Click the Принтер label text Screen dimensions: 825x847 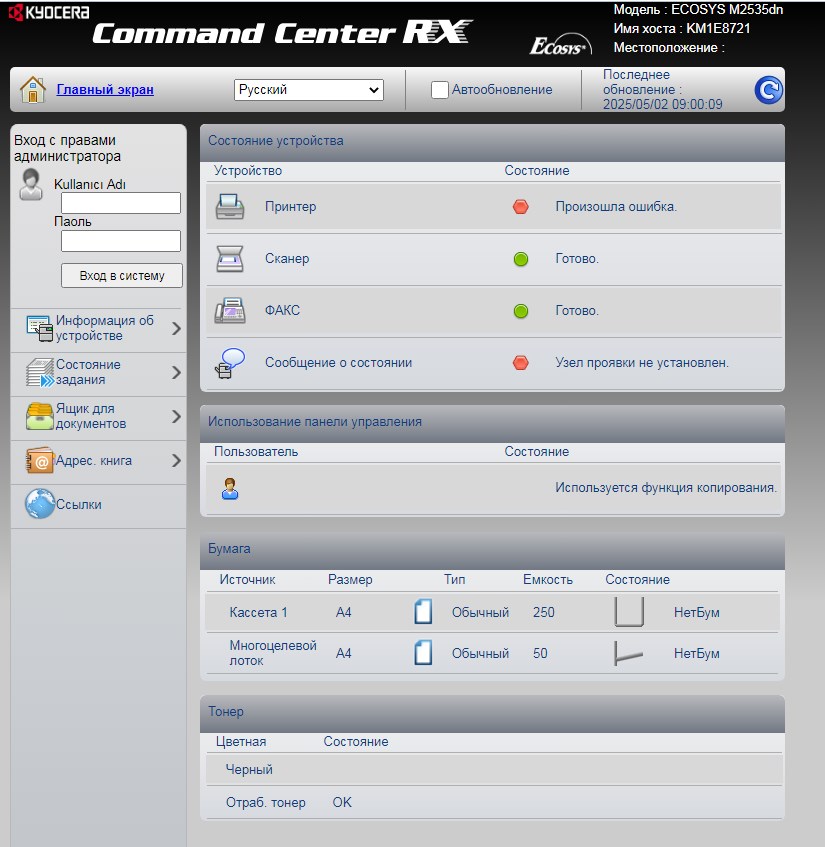pyautogui.click(x=290, y=207)
